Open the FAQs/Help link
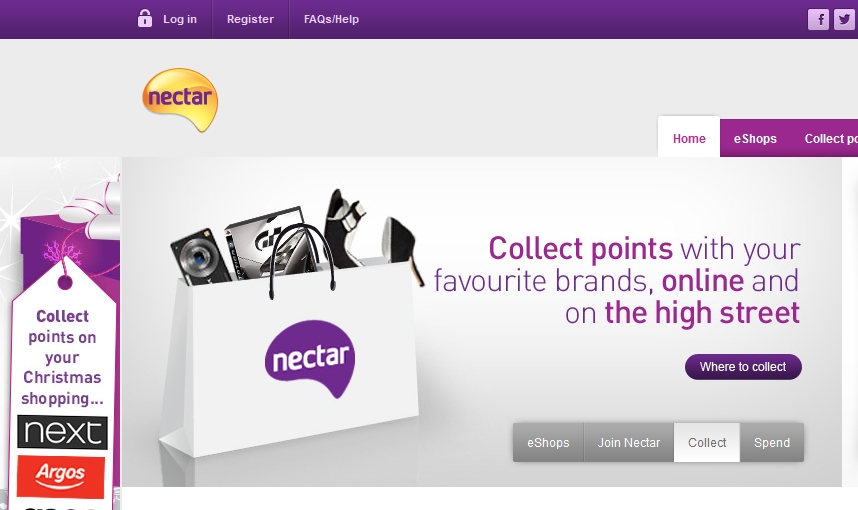Viewport: 858px width, 510px height. pyautogui.click(x=332, y=19)
